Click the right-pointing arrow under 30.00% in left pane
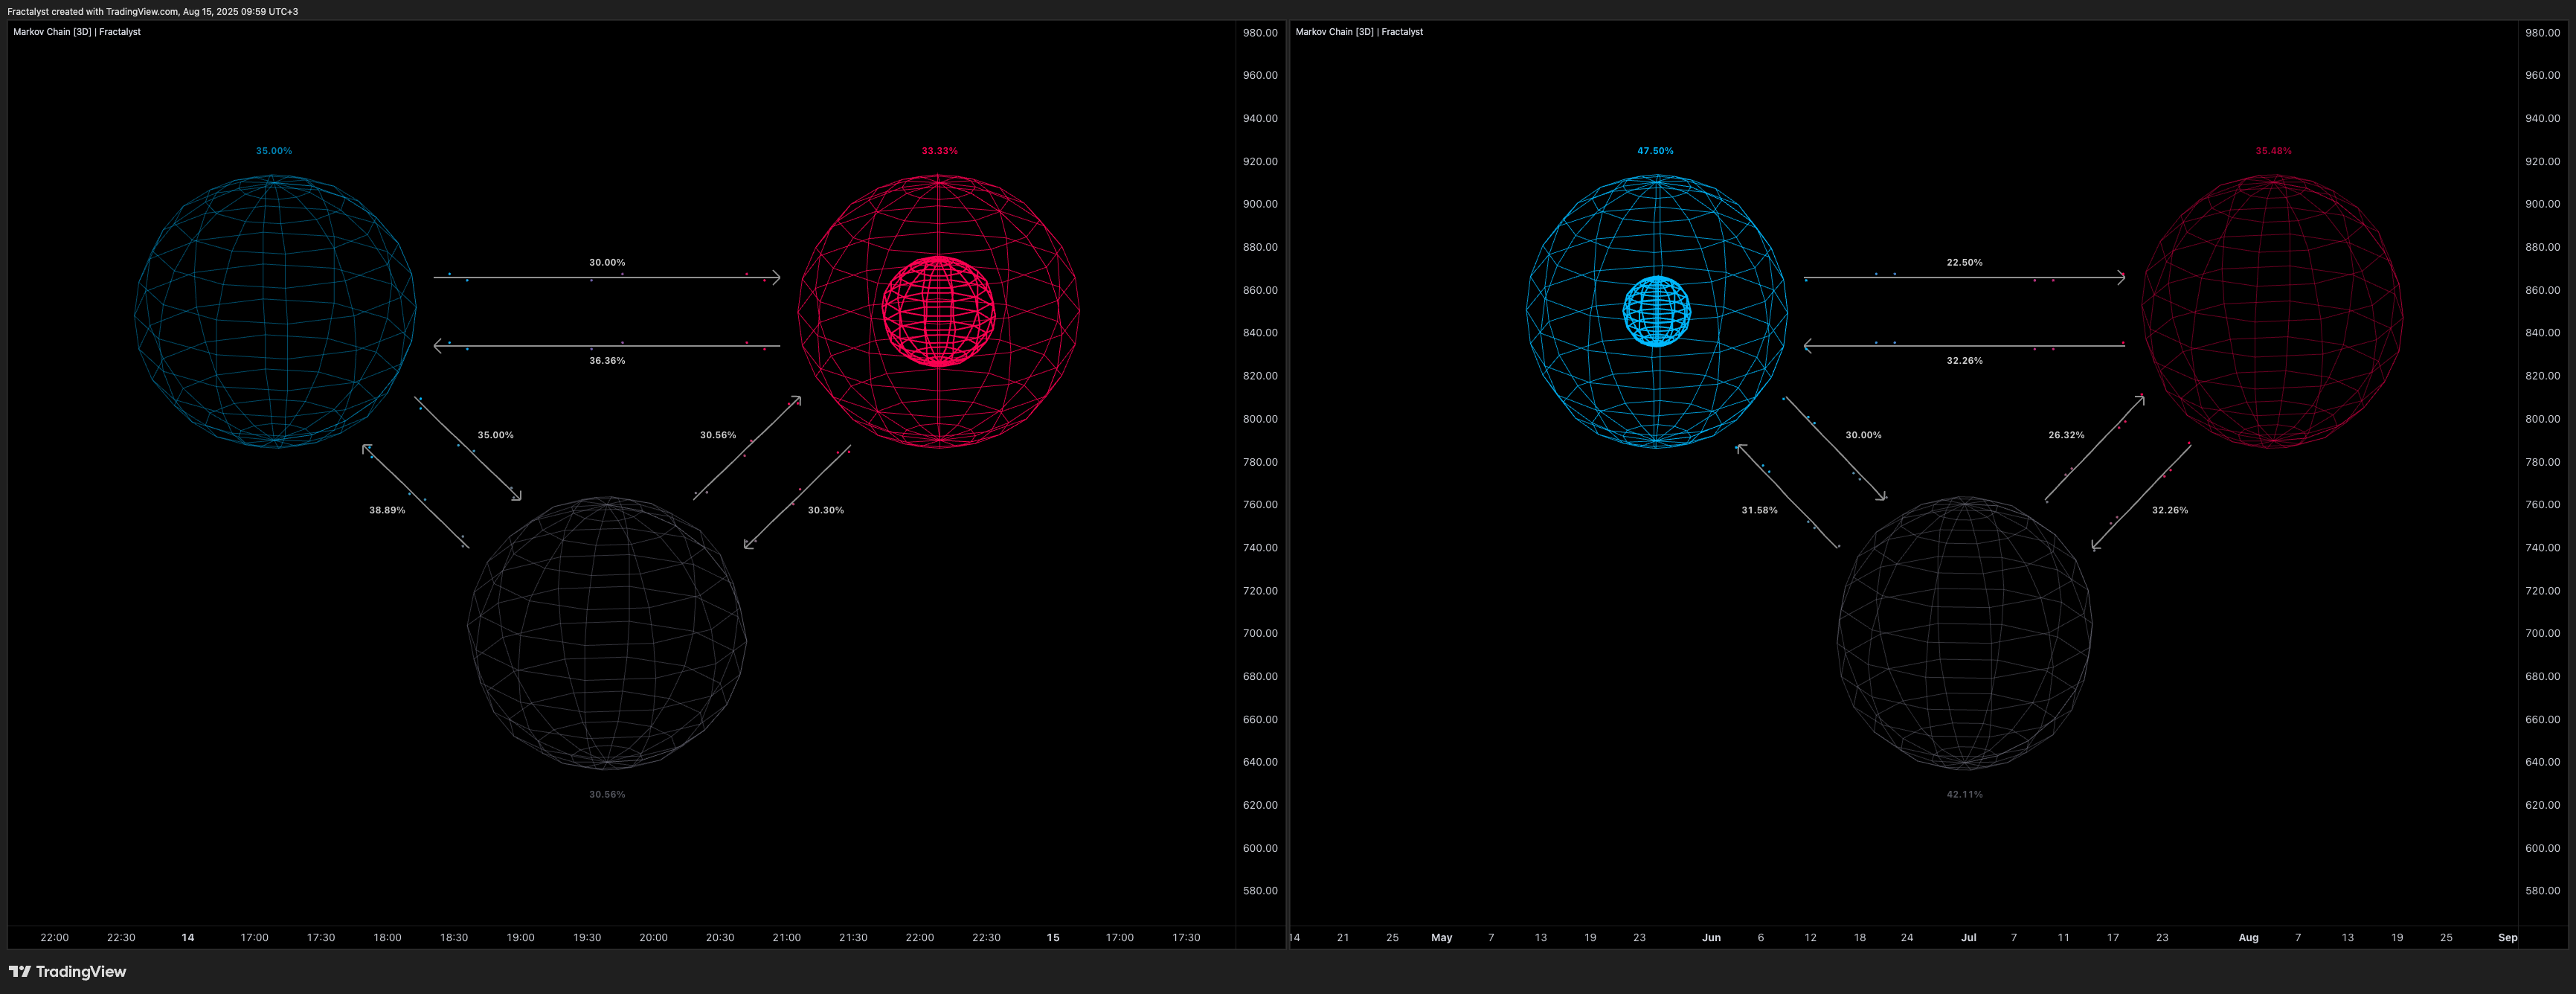This screenshot has width=2576, height=994. pyautogui.click(x=607, y=277)
